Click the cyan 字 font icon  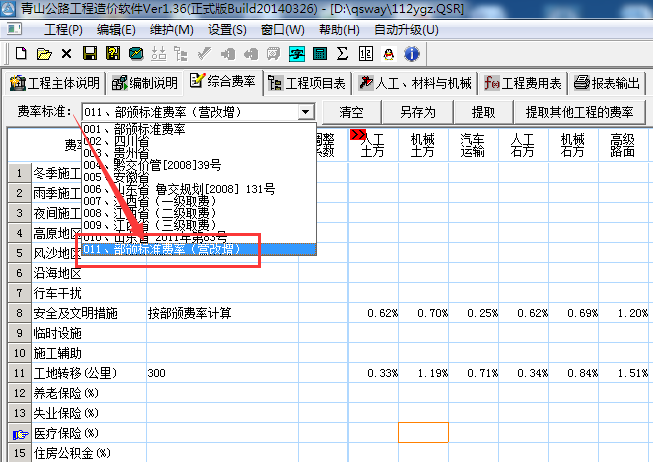(296, 53)
